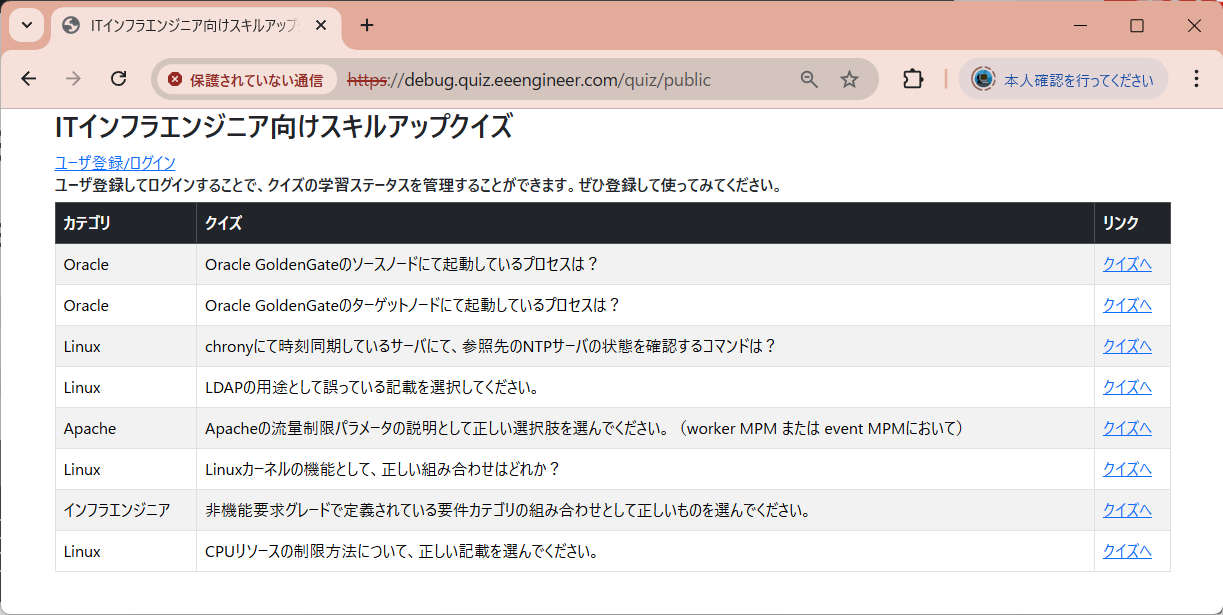The width and height of the screenshot is (1223, 615).
Task: Reload the quiz page
Action: [119, 78]
